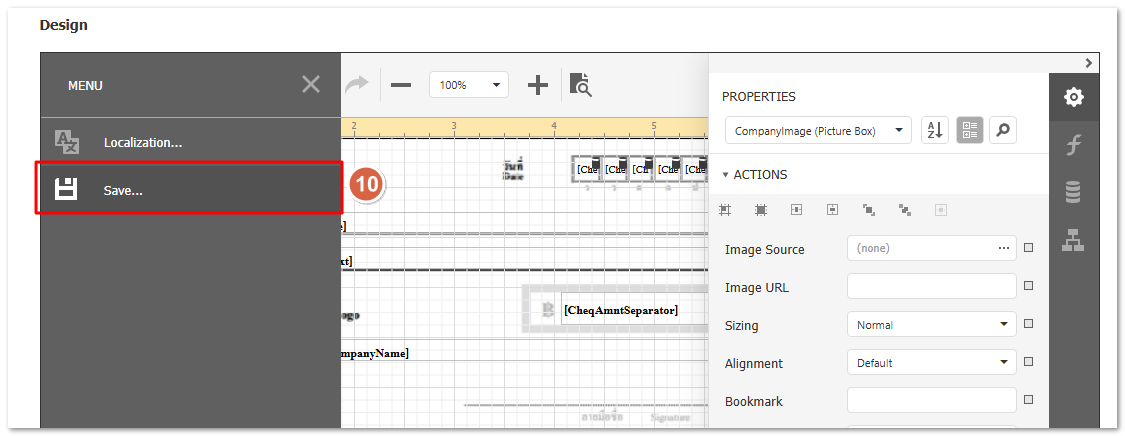This screenshot has height=436, width=1125.
Task: Open the Field List database panel
Action: click(1073, 192)
